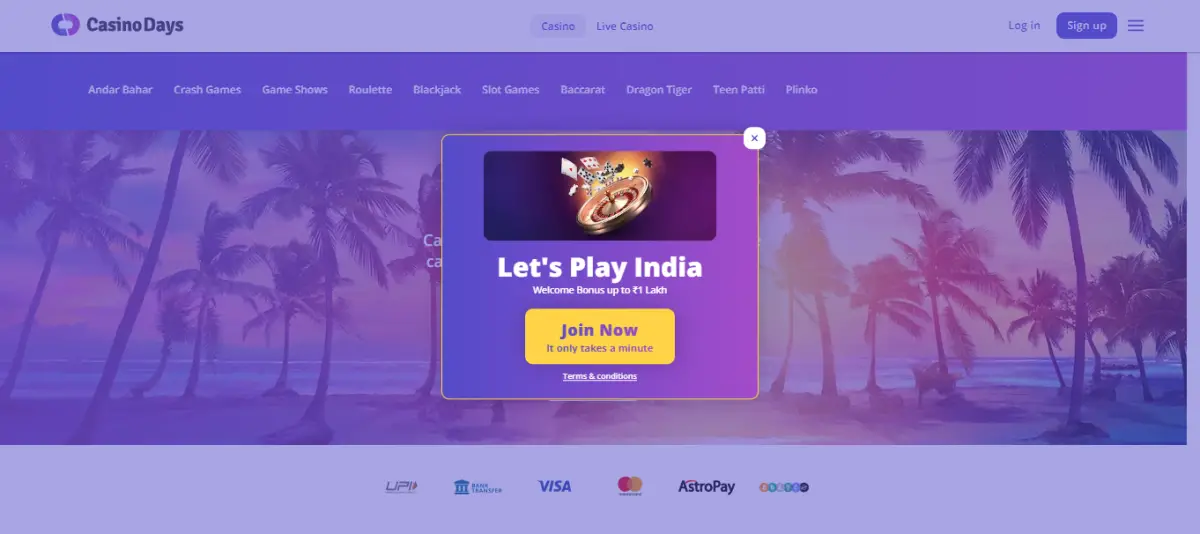Open the Dragon Tiger category
Image resolution: width=1200 pixels, height=534 pixels.
coord(659,90)
